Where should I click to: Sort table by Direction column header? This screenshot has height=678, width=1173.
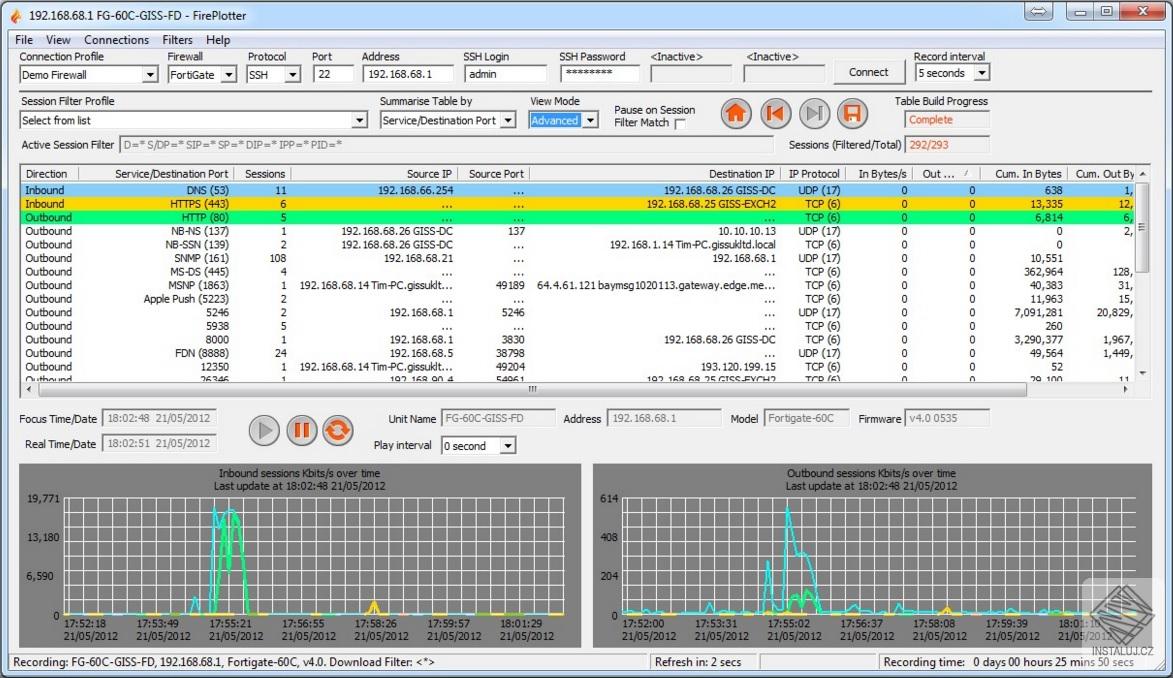point(51,174)
